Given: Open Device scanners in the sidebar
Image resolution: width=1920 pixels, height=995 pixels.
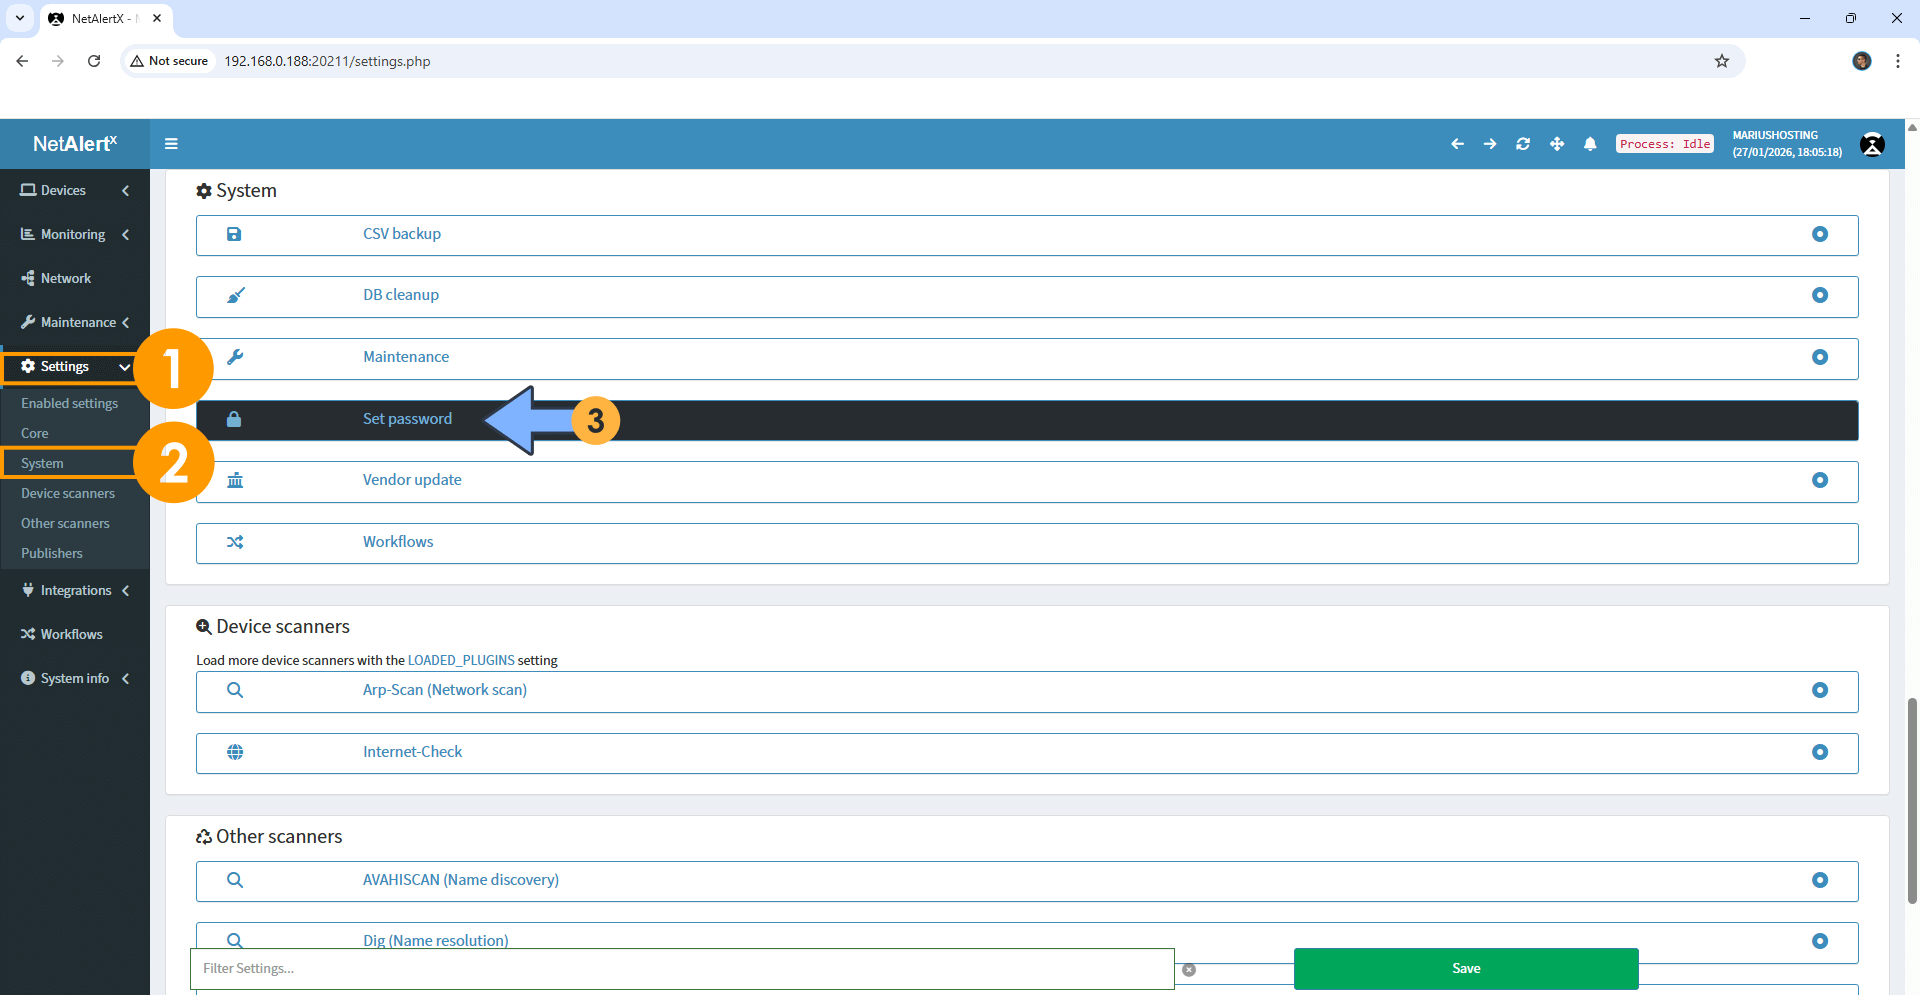Looking at the screenshot, I should click(x=67, y=493).
